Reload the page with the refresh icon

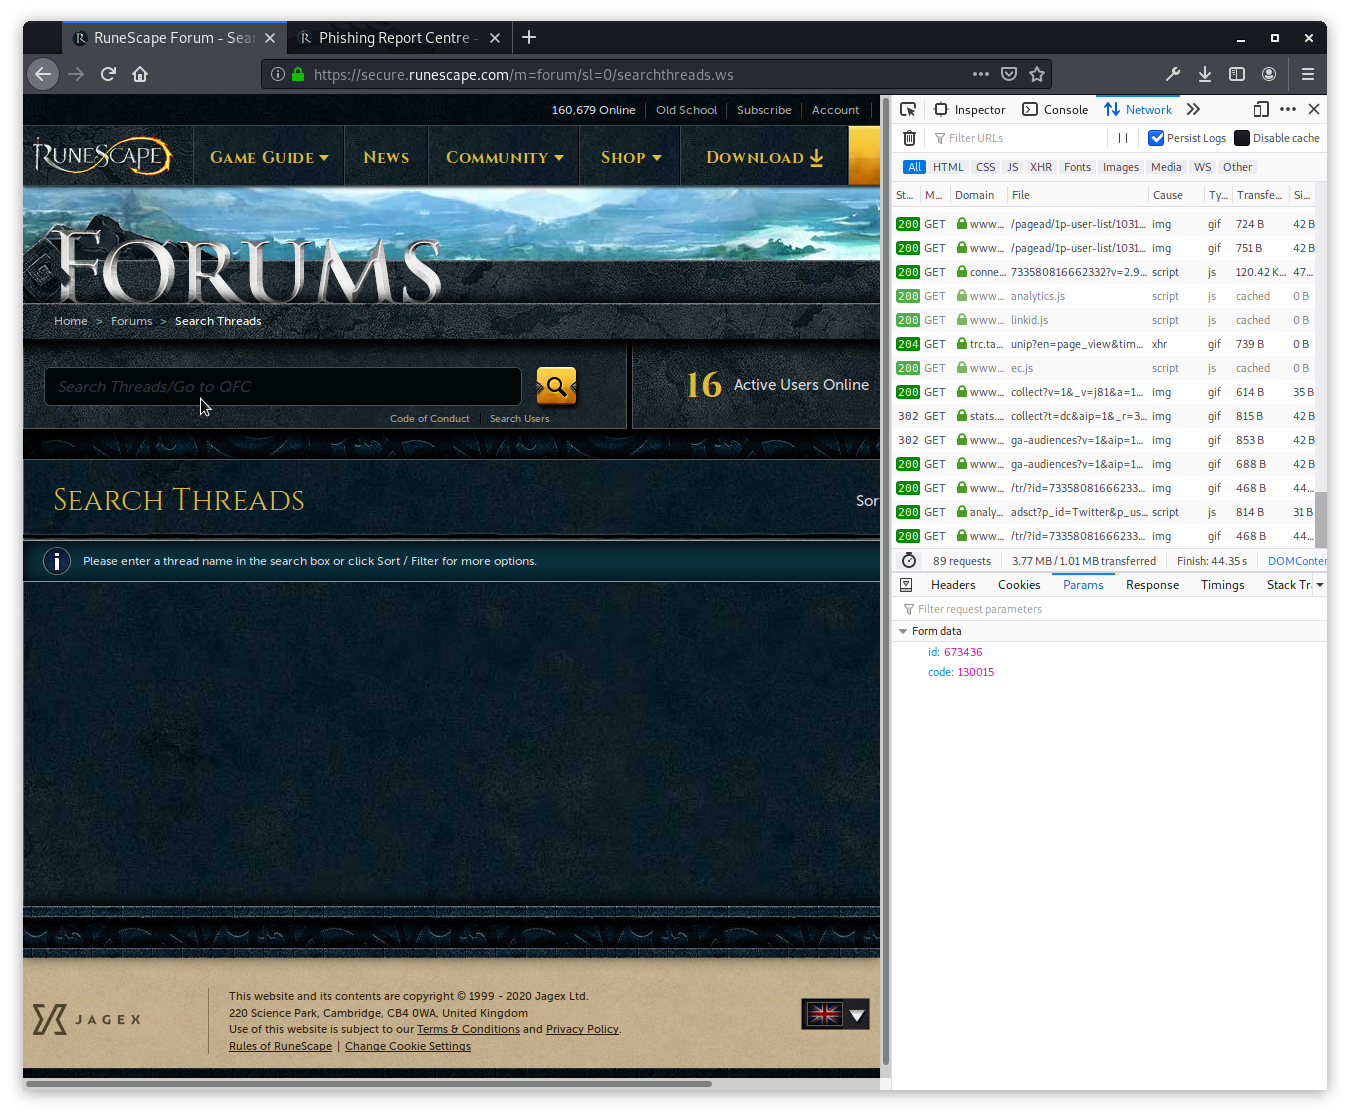(108, 74)
